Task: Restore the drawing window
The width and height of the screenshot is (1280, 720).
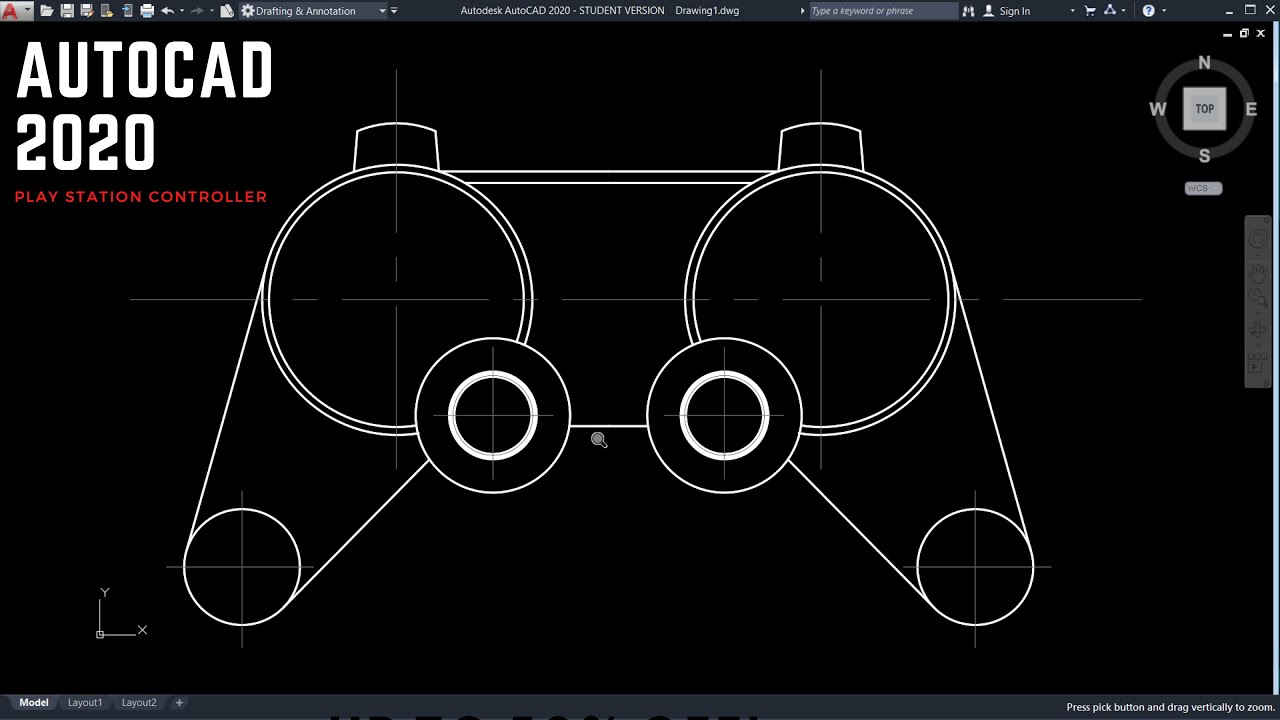Action: point(1244,34)
